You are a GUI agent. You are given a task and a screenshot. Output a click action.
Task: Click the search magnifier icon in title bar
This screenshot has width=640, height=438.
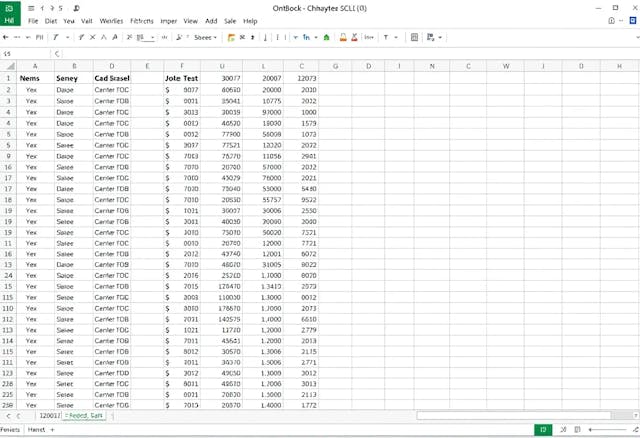tap(76, 8)
